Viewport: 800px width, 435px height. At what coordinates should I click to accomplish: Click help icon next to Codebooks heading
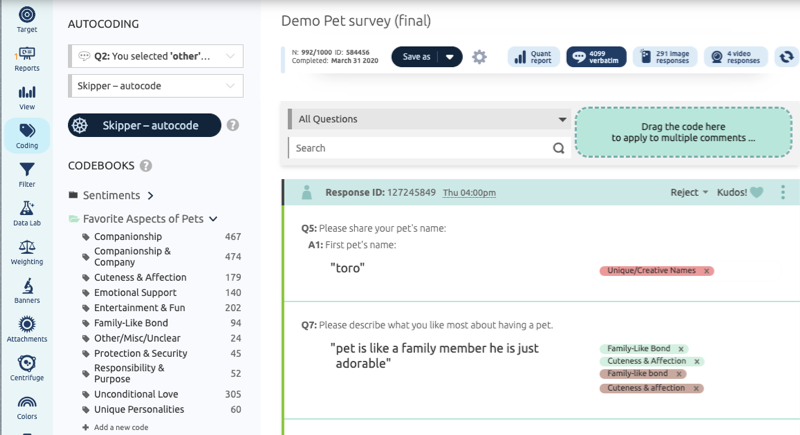pyautogui.click(x=146, y=166)
